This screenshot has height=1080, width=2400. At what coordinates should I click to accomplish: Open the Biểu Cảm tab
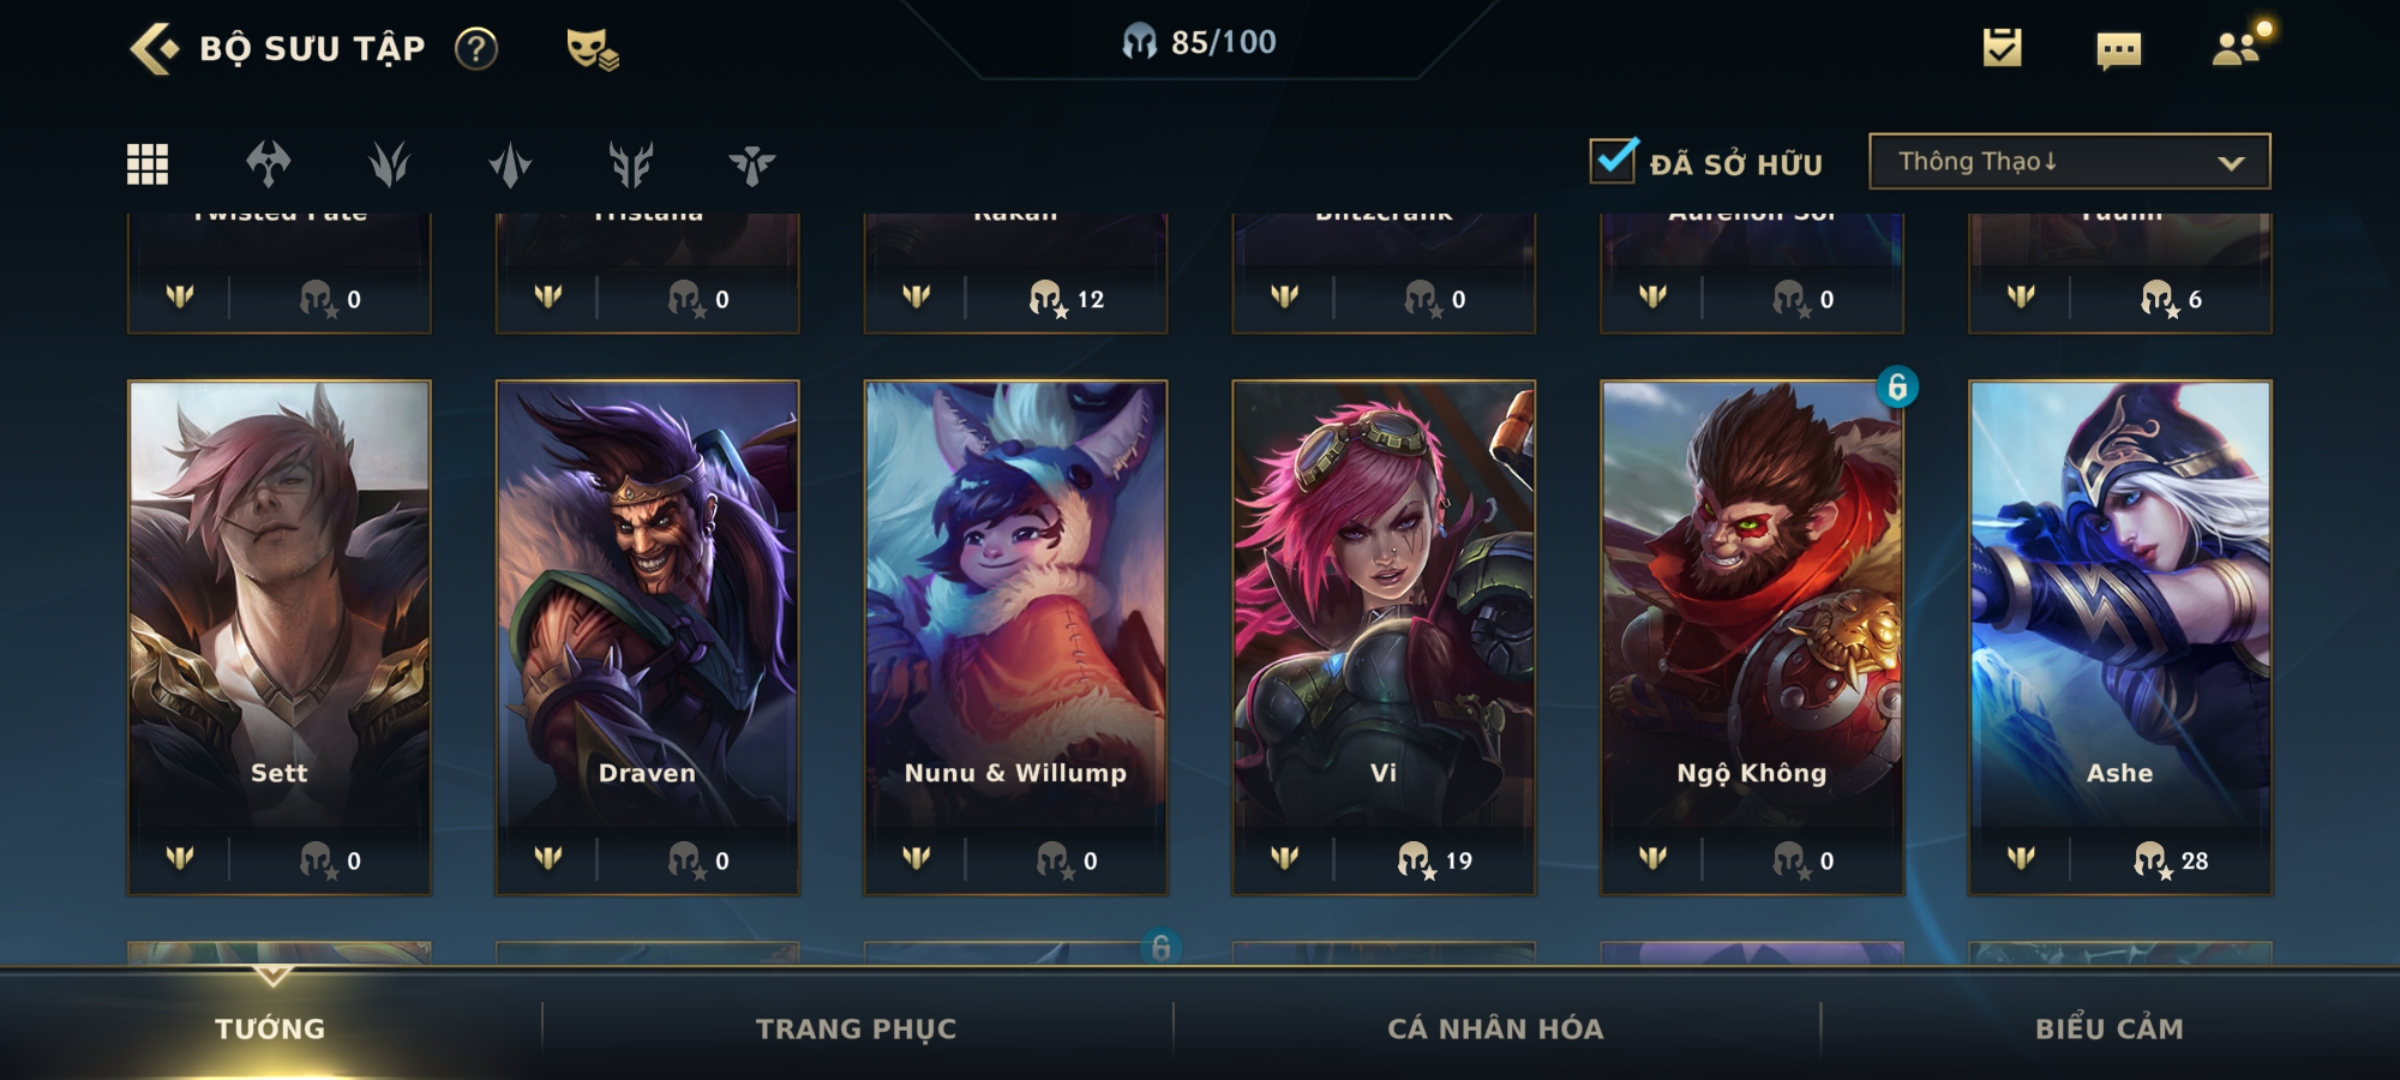(x=2109, y=1028)
